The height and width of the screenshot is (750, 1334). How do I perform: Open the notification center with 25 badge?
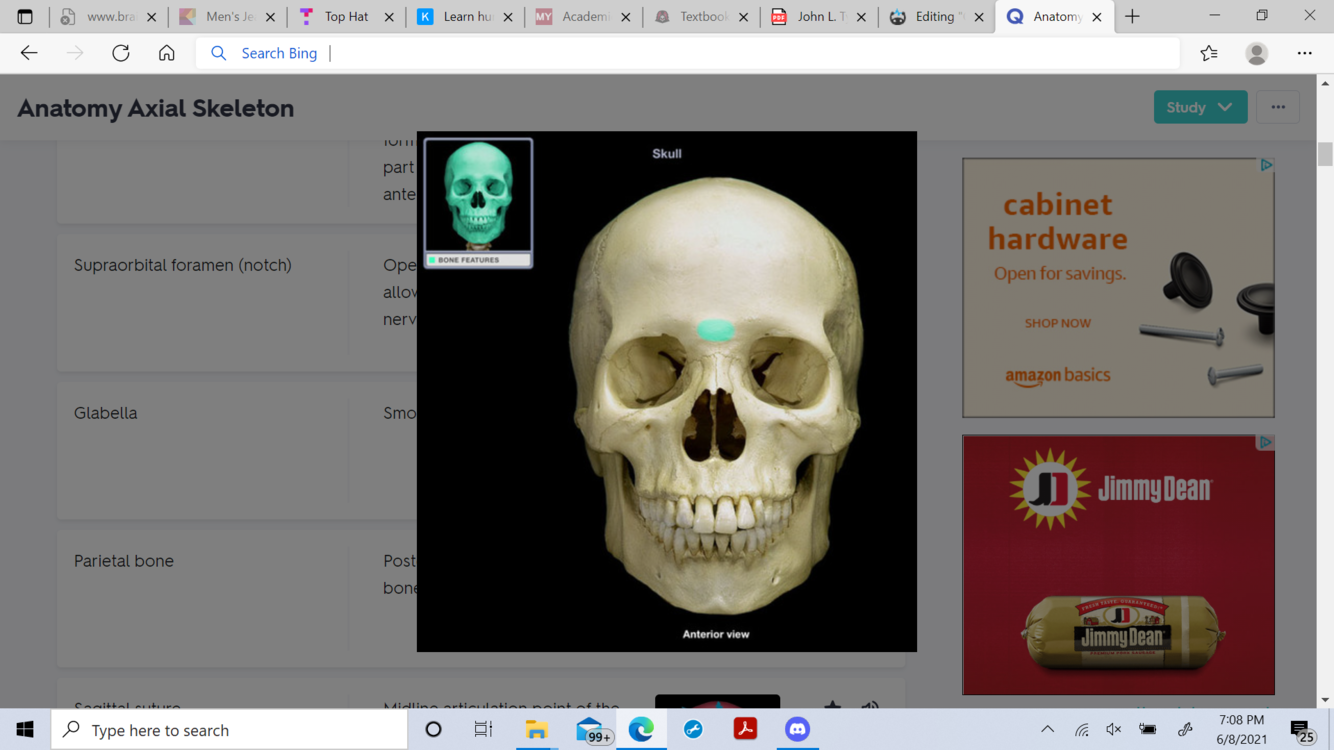pos(1302,730)
